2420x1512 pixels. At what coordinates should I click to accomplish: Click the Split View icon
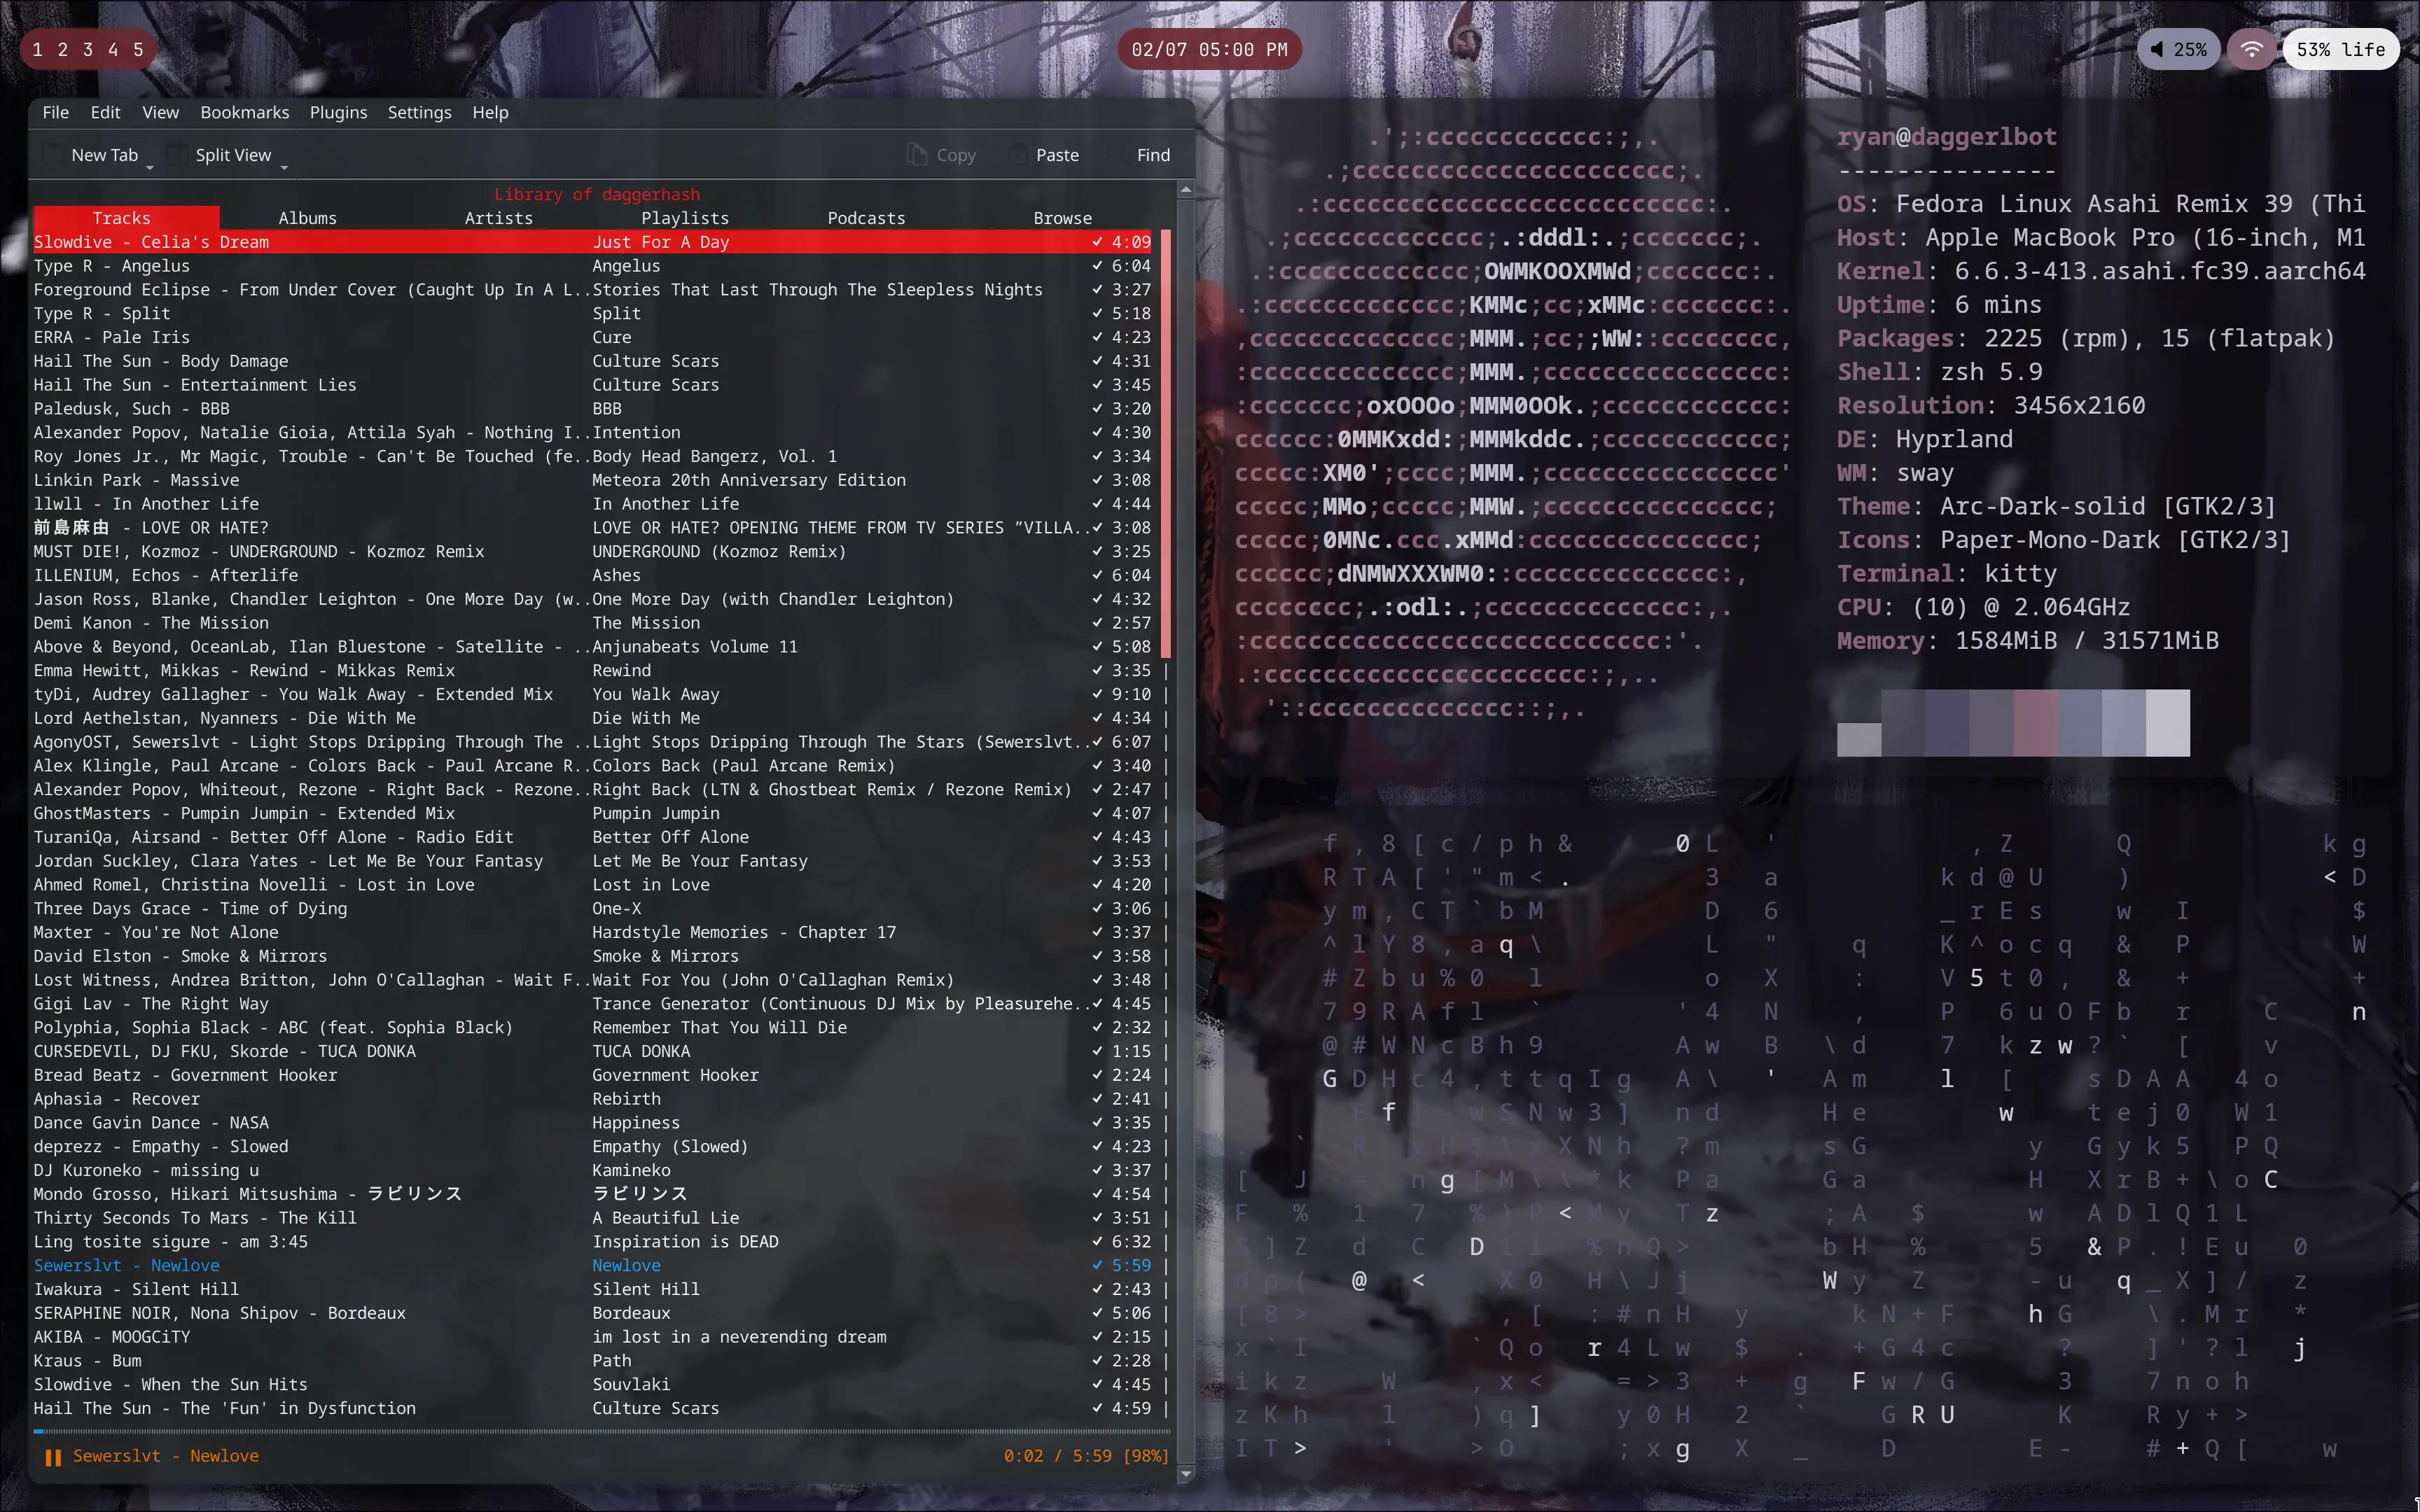(x=178, y=154)
